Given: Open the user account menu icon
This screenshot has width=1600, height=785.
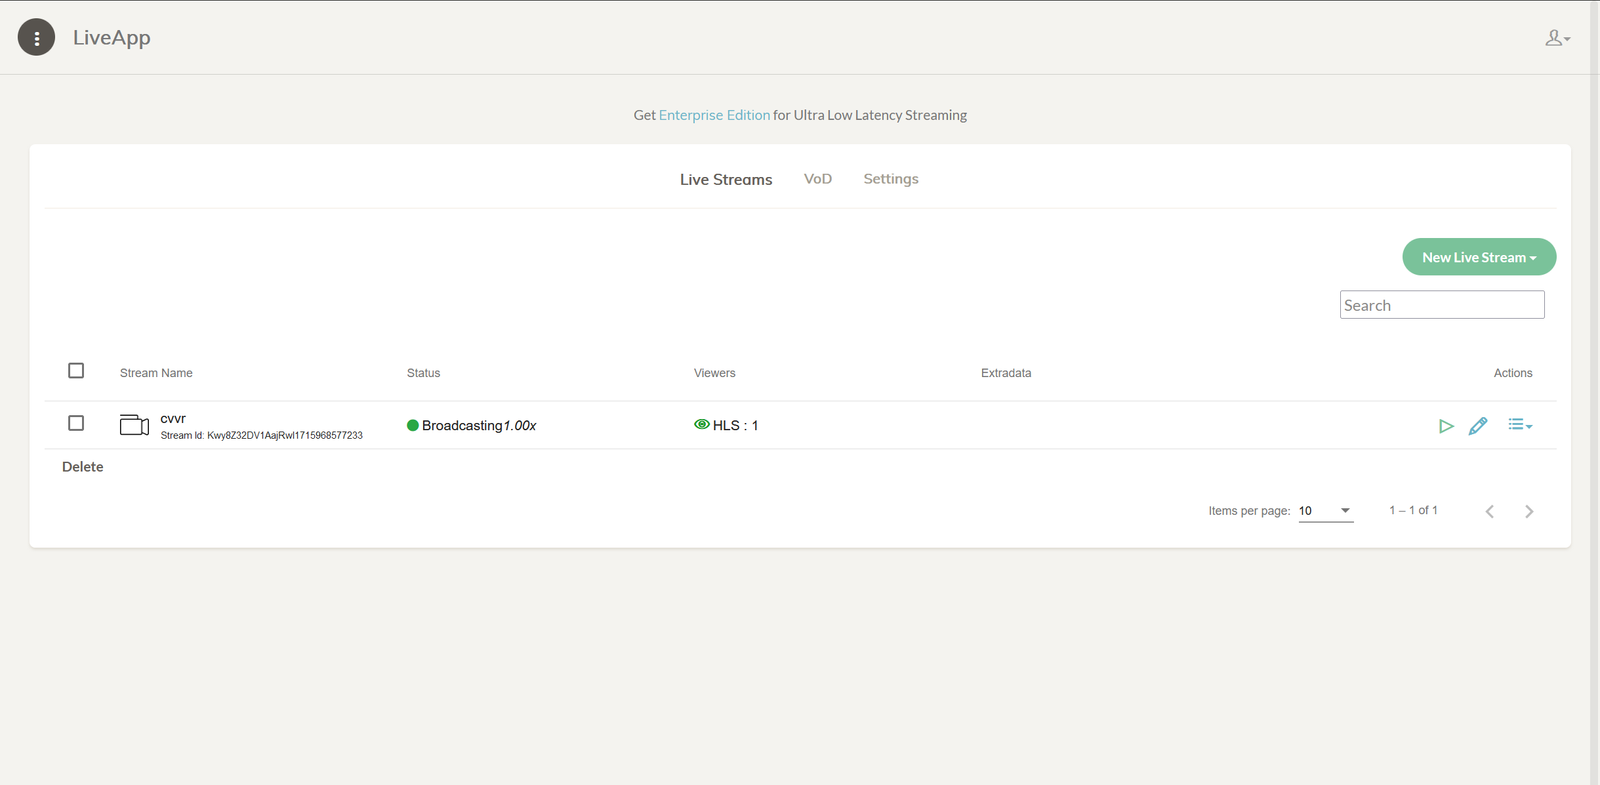Looking at the screenshot, I should click(1556, 38).
